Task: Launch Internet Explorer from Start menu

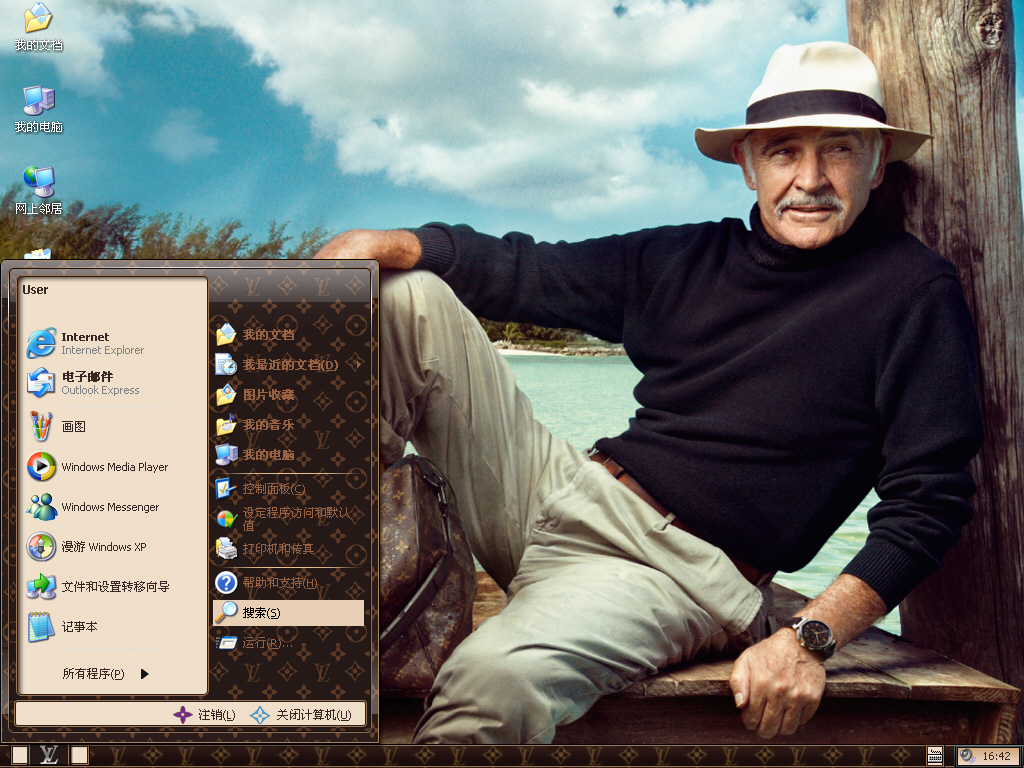Action: click(x=41, y=344)
